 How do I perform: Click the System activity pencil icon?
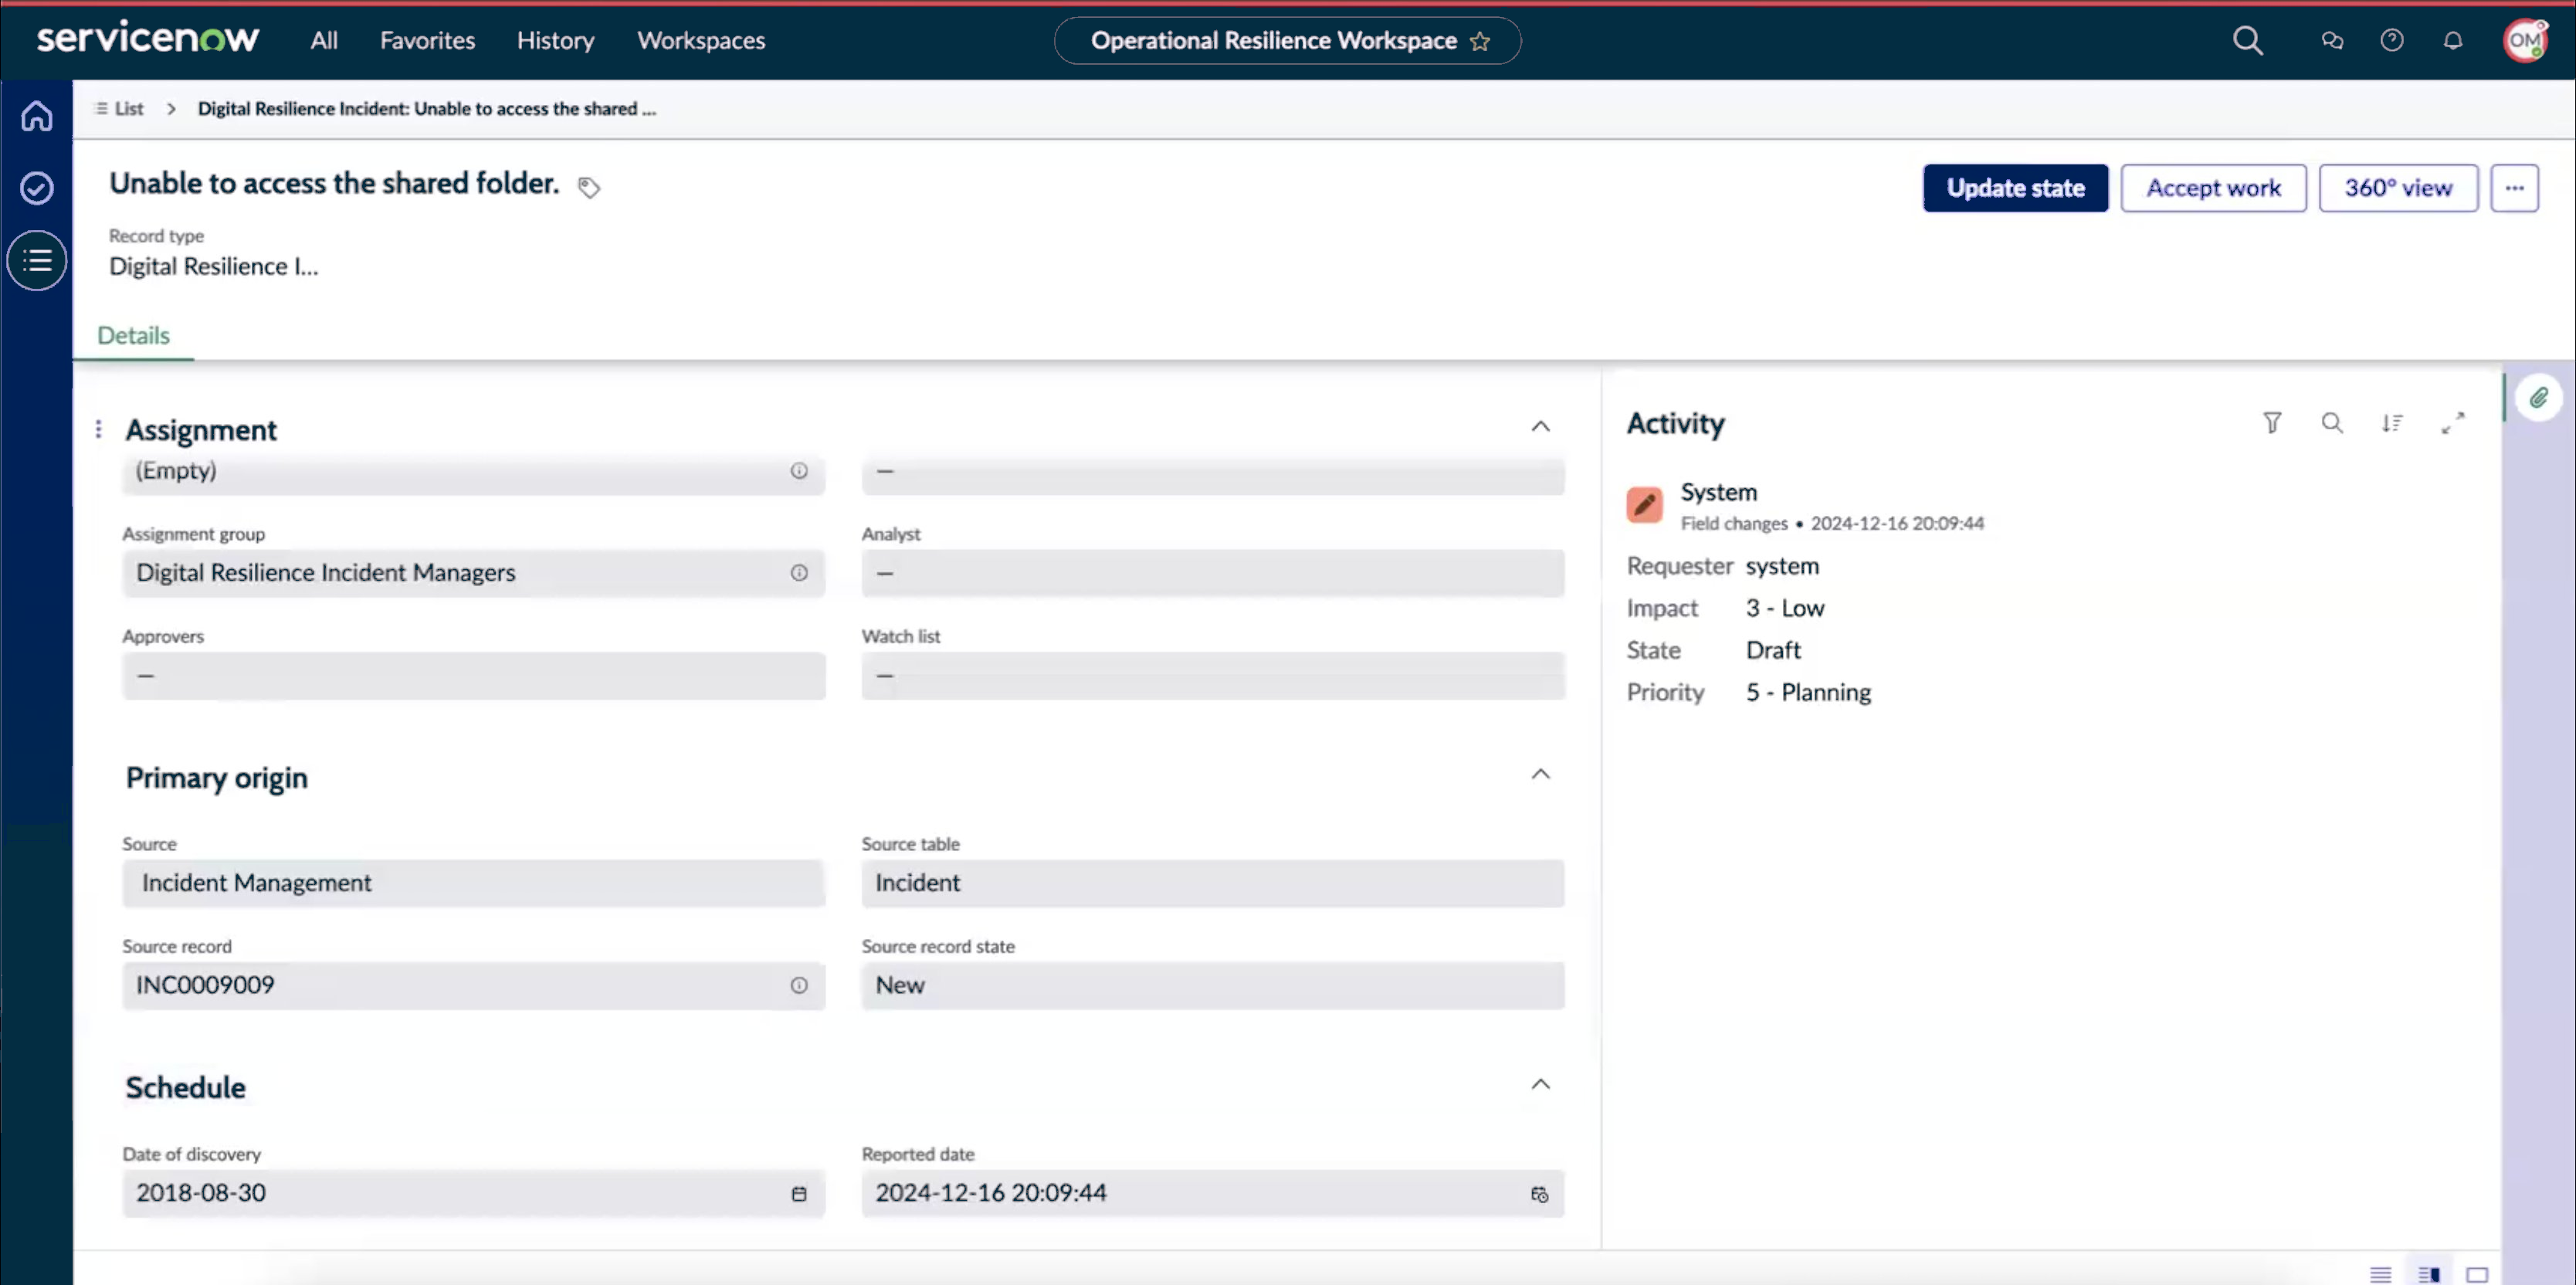[1644, 505]
